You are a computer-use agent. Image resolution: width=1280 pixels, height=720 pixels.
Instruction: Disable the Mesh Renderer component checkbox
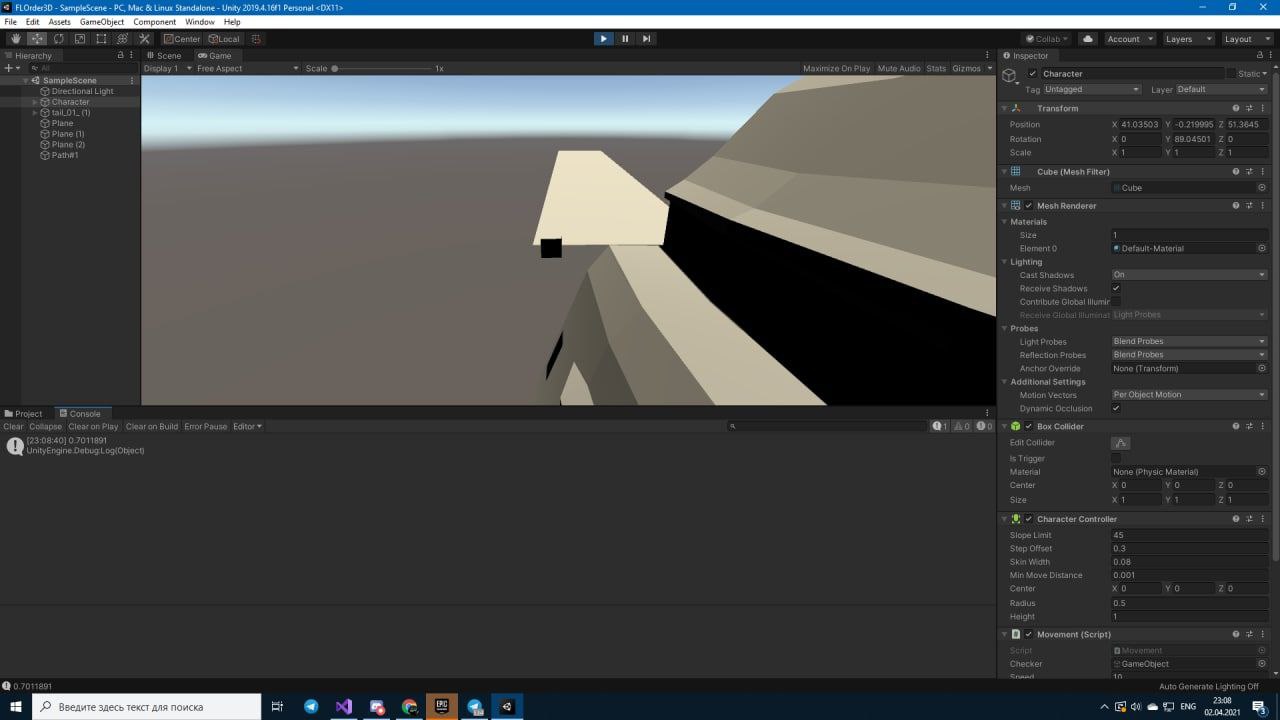(1028, 206)
